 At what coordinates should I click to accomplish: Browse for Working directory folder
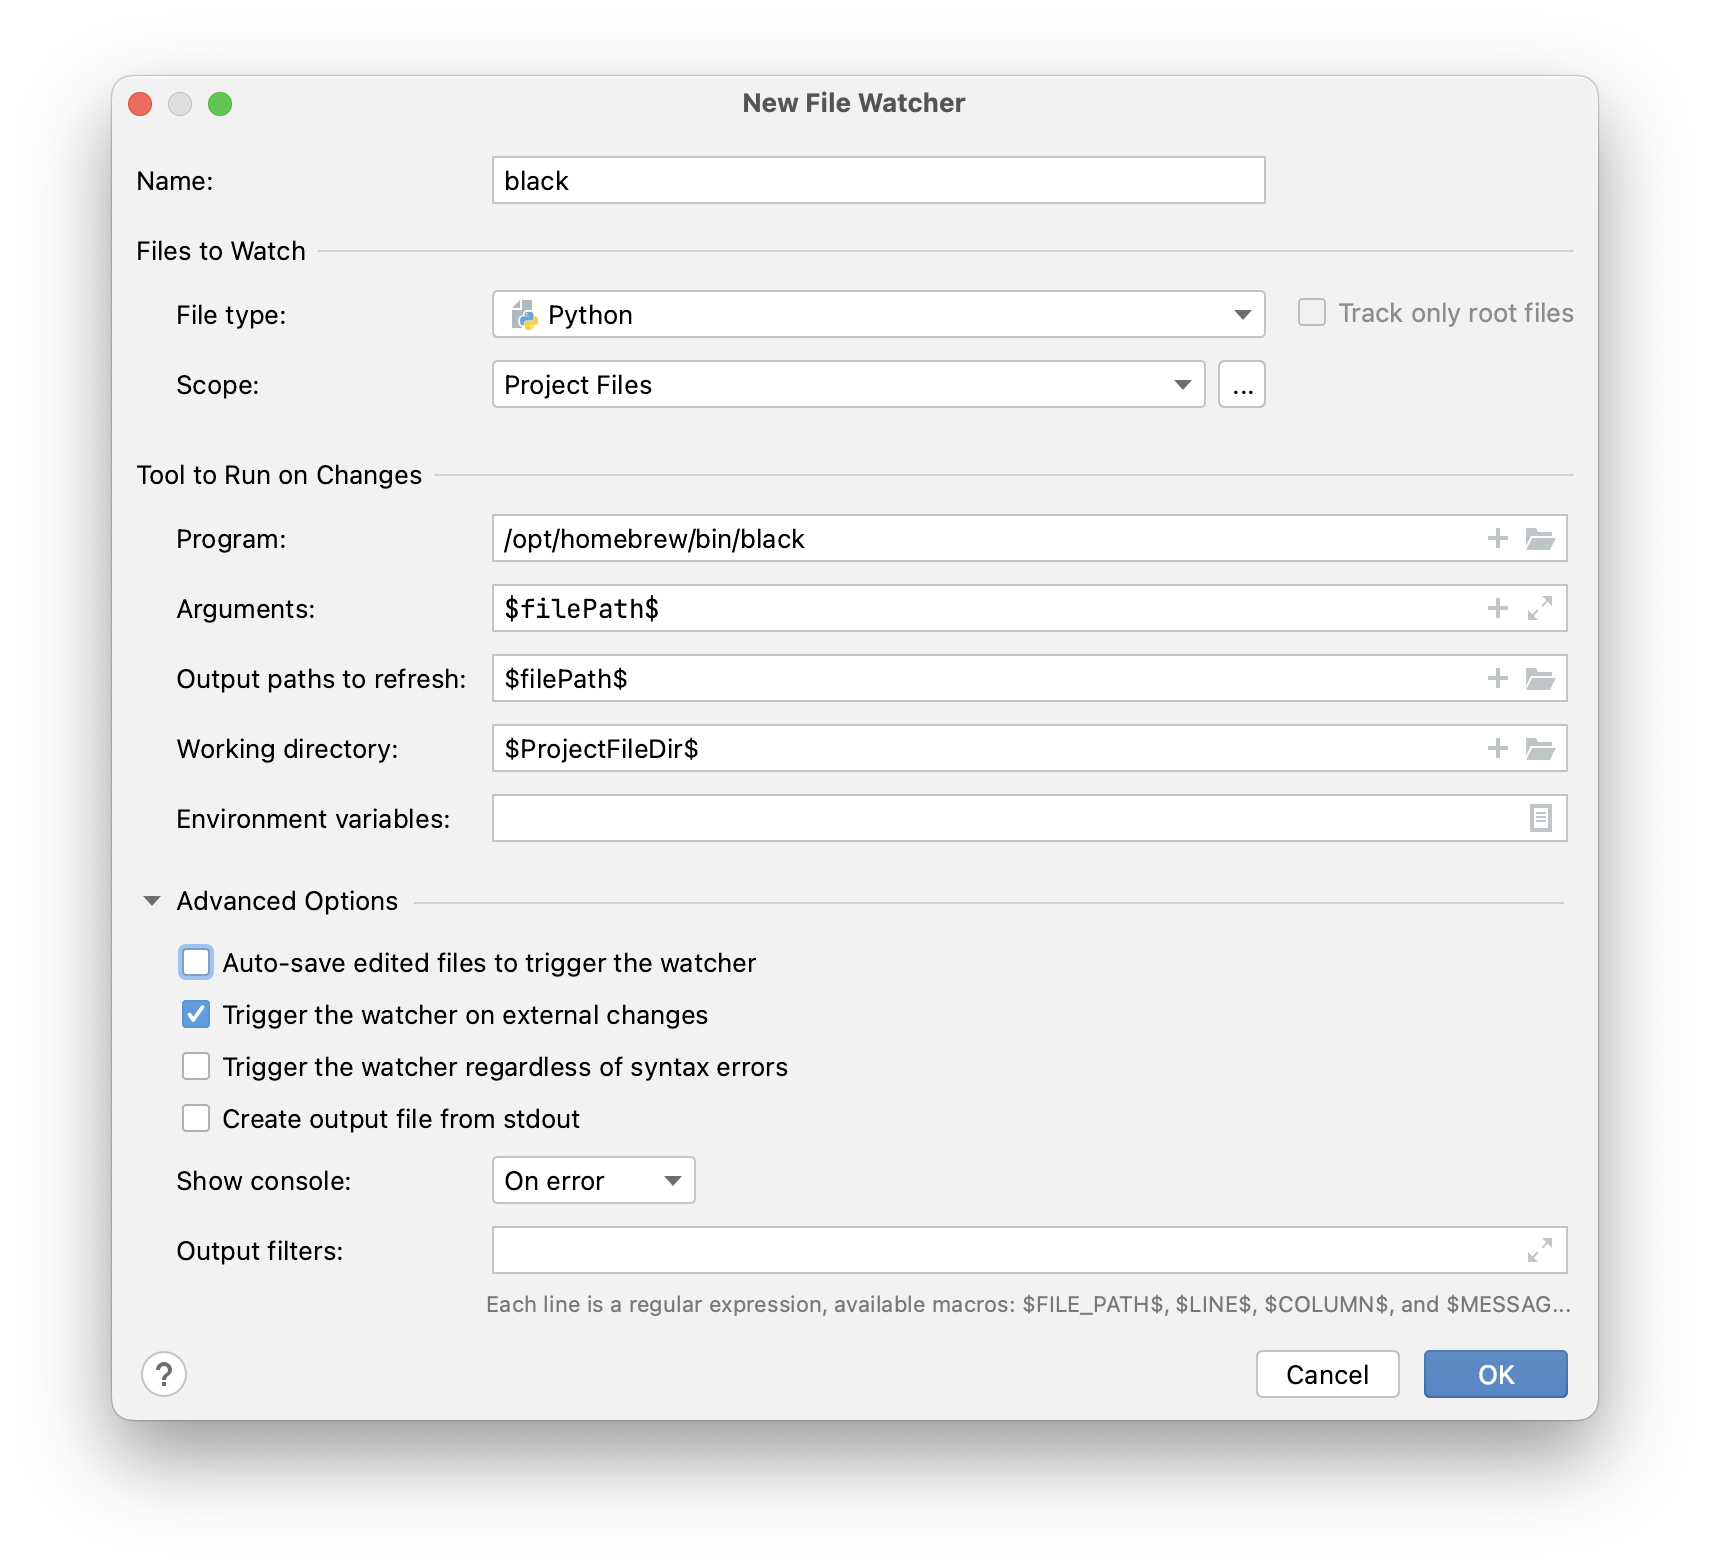click(1540, 749)
